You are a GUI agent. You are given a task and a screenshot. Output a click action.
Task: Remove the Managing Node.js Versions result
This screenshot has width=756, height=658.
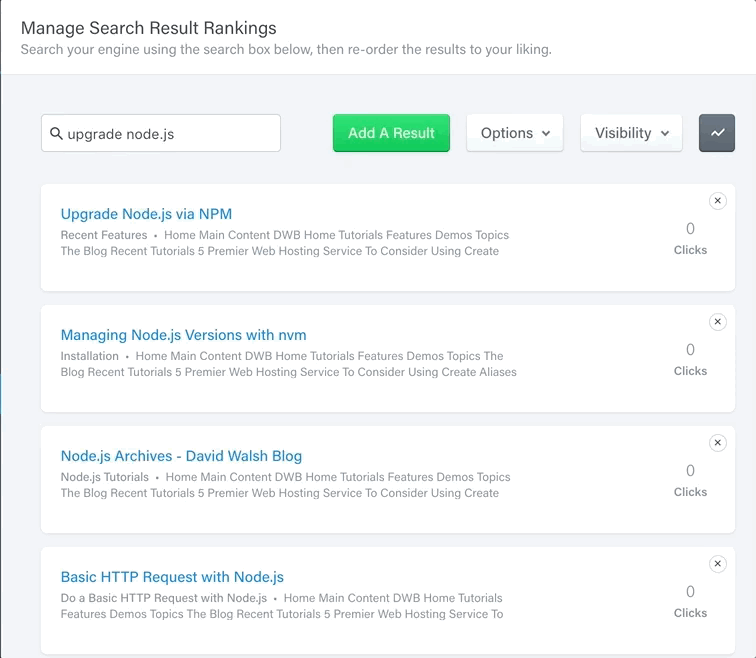point(717,322)
